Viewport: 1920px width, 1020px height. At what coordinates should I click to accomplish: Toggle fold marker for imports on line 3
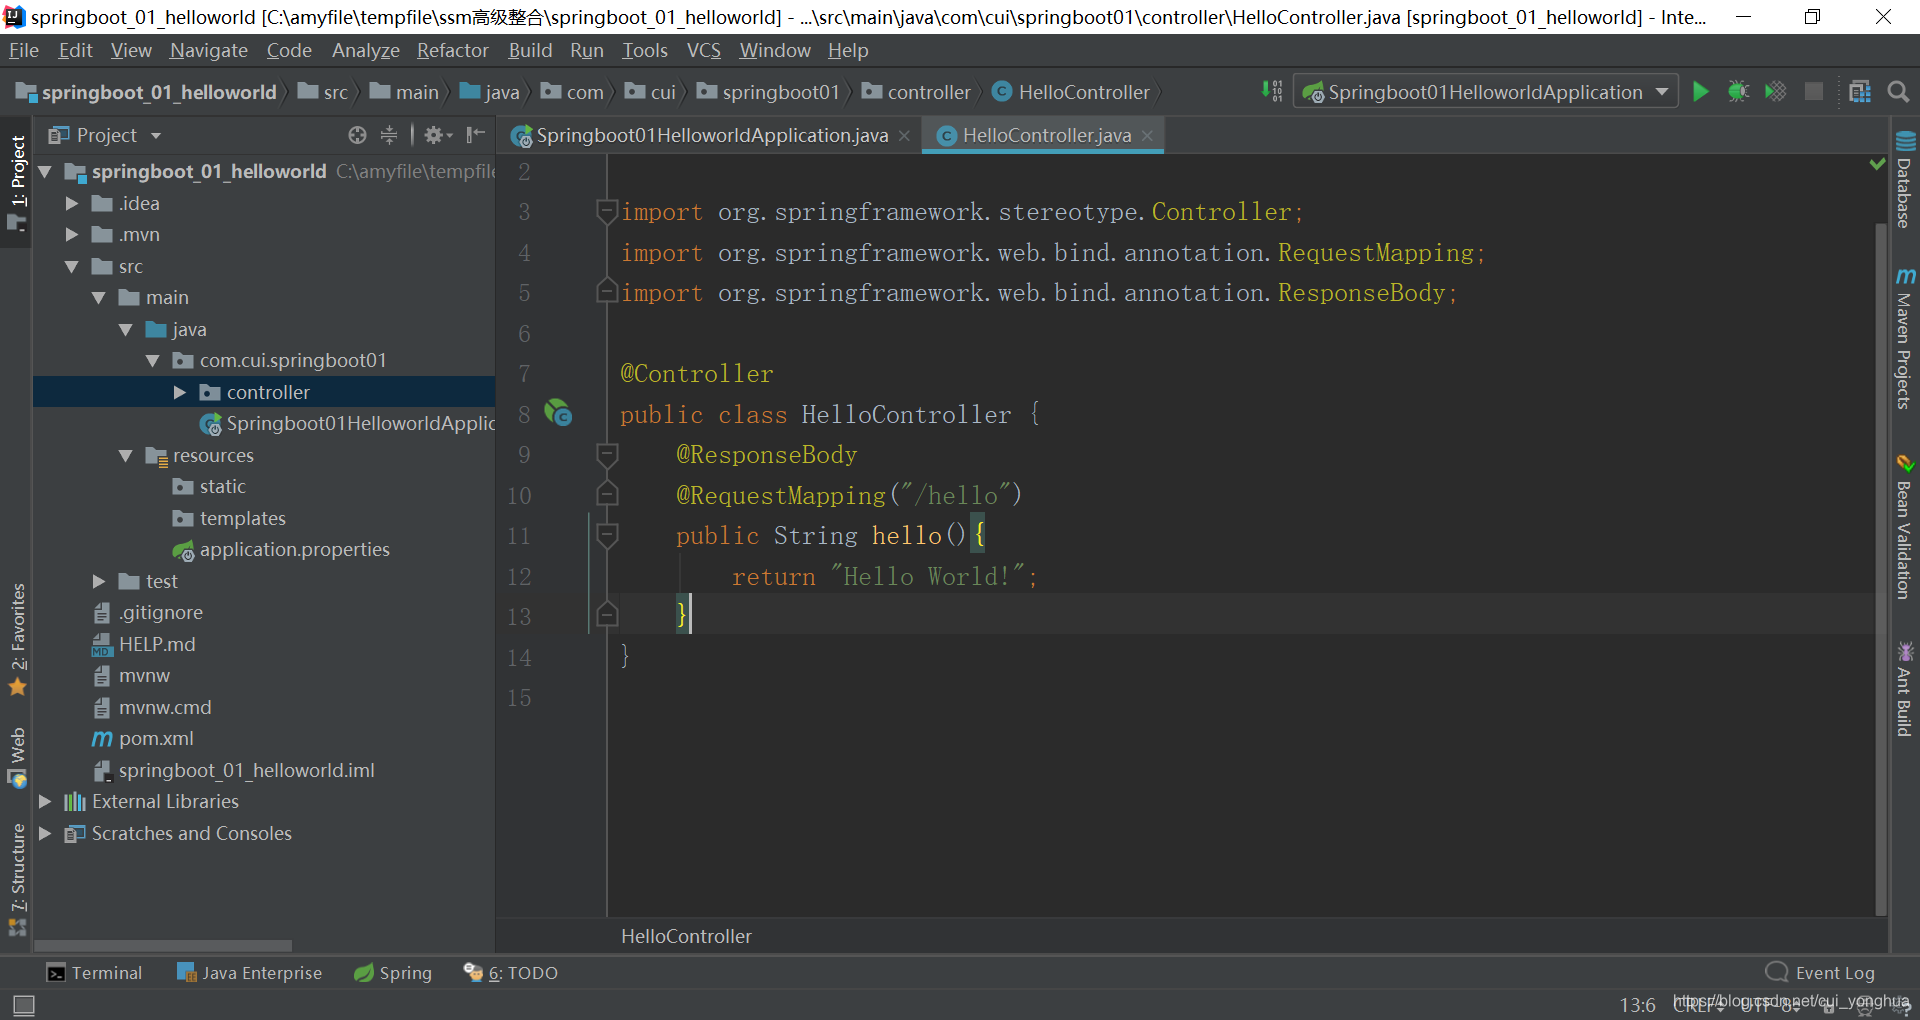(606, 211)
